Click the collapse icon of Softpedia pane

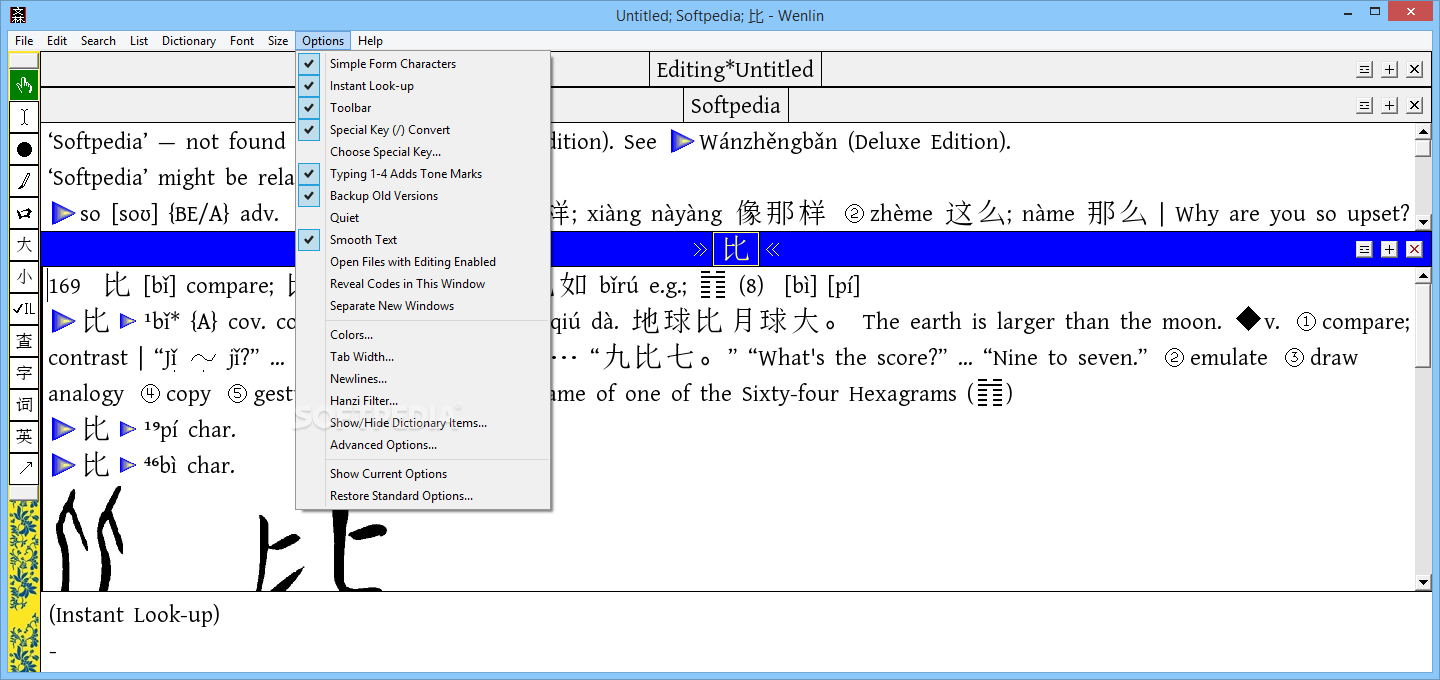click(1364, 105)
